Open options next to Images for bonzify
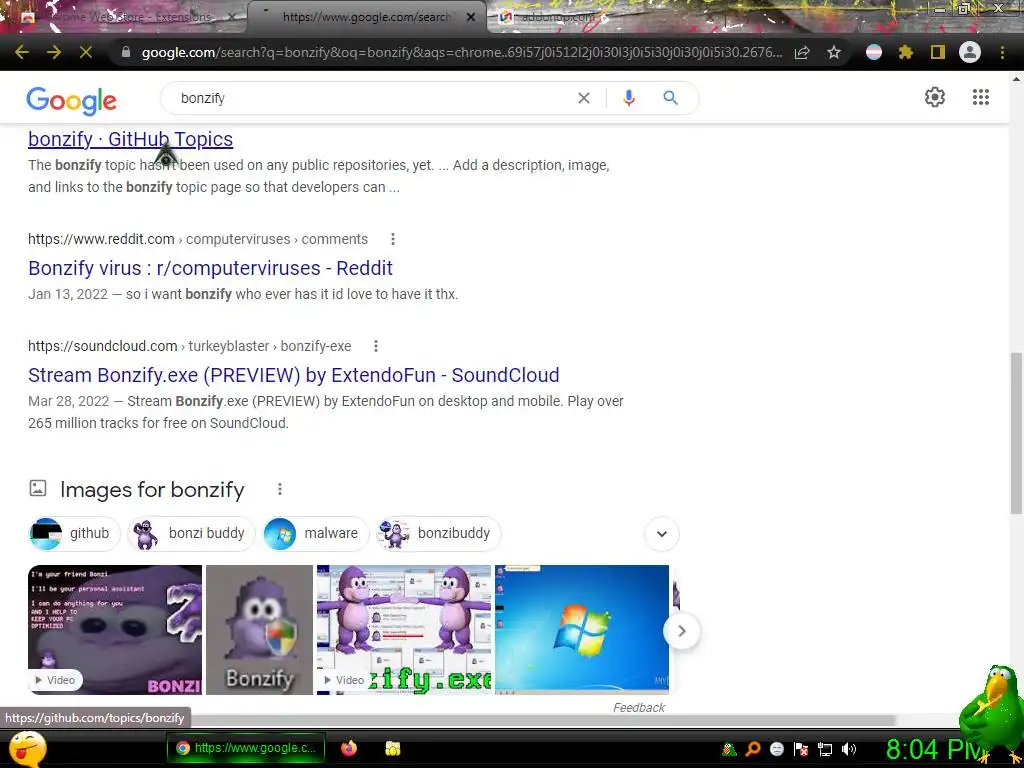 280,489
